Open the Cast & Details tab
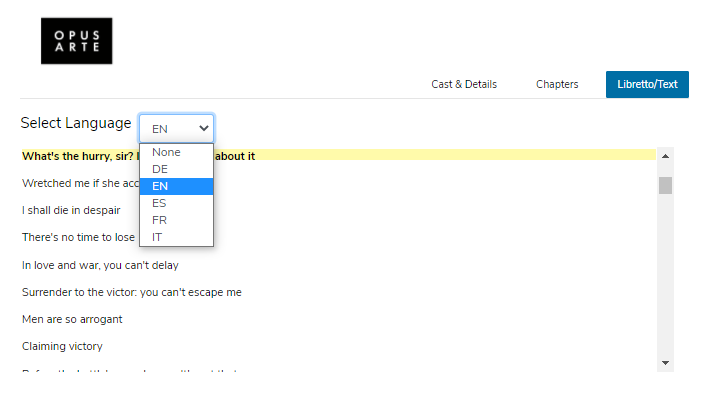The image size is (715, 402). [464, 85]
